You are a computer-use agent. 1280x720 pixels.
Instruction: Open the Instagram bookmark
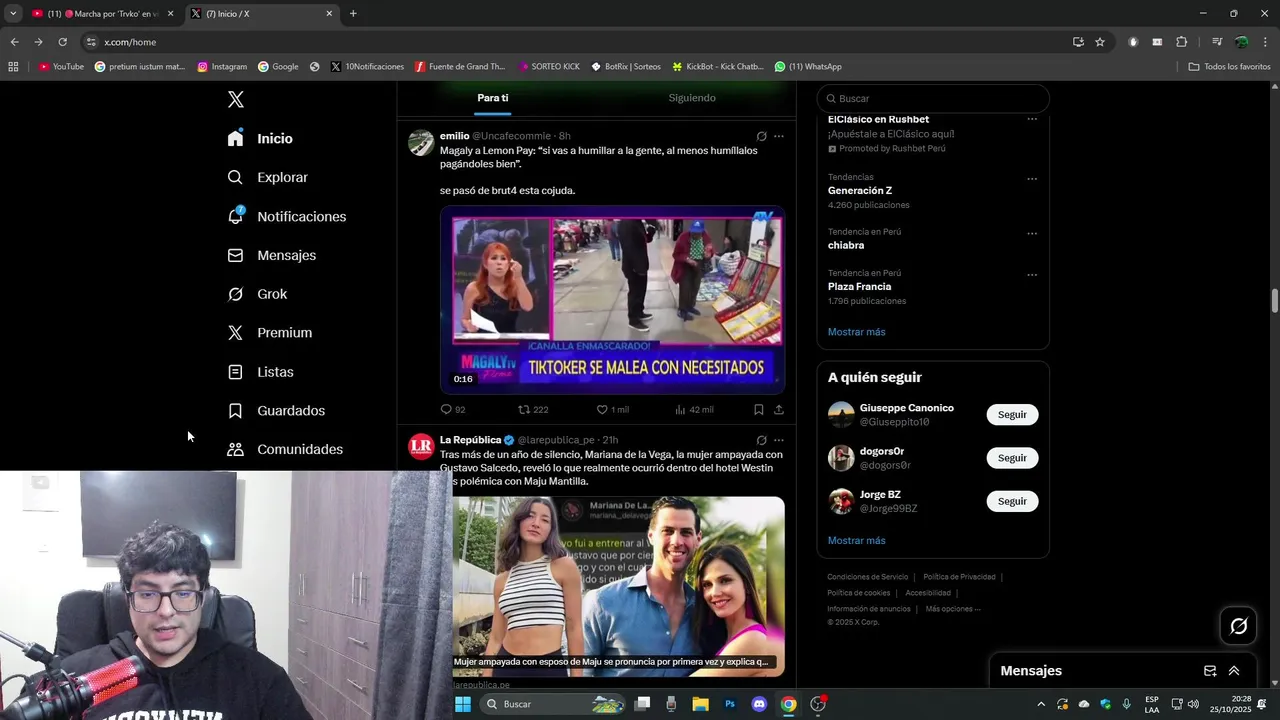[222, 67]
